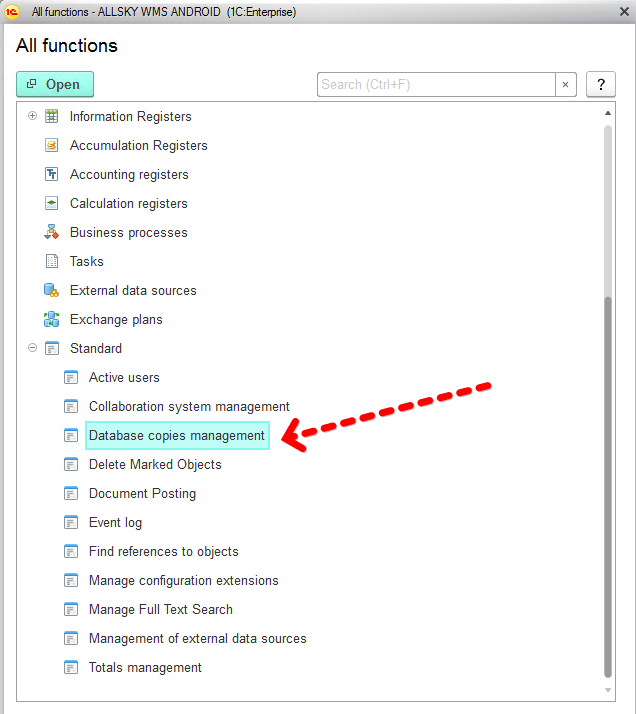The width and height of the screenshot is (636, 714).
Task: Click the Event log icon
Action: tap(71, 522)
